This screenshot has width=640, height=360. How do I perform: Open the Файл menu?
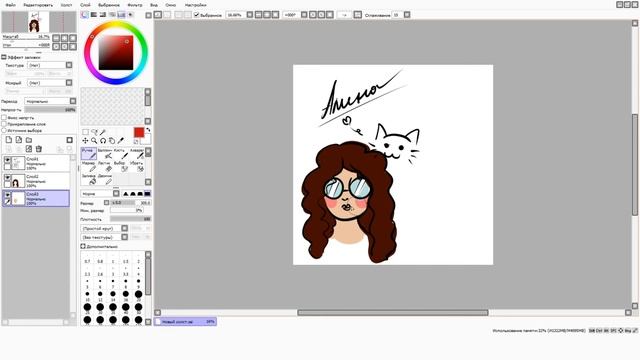point(11,5)
